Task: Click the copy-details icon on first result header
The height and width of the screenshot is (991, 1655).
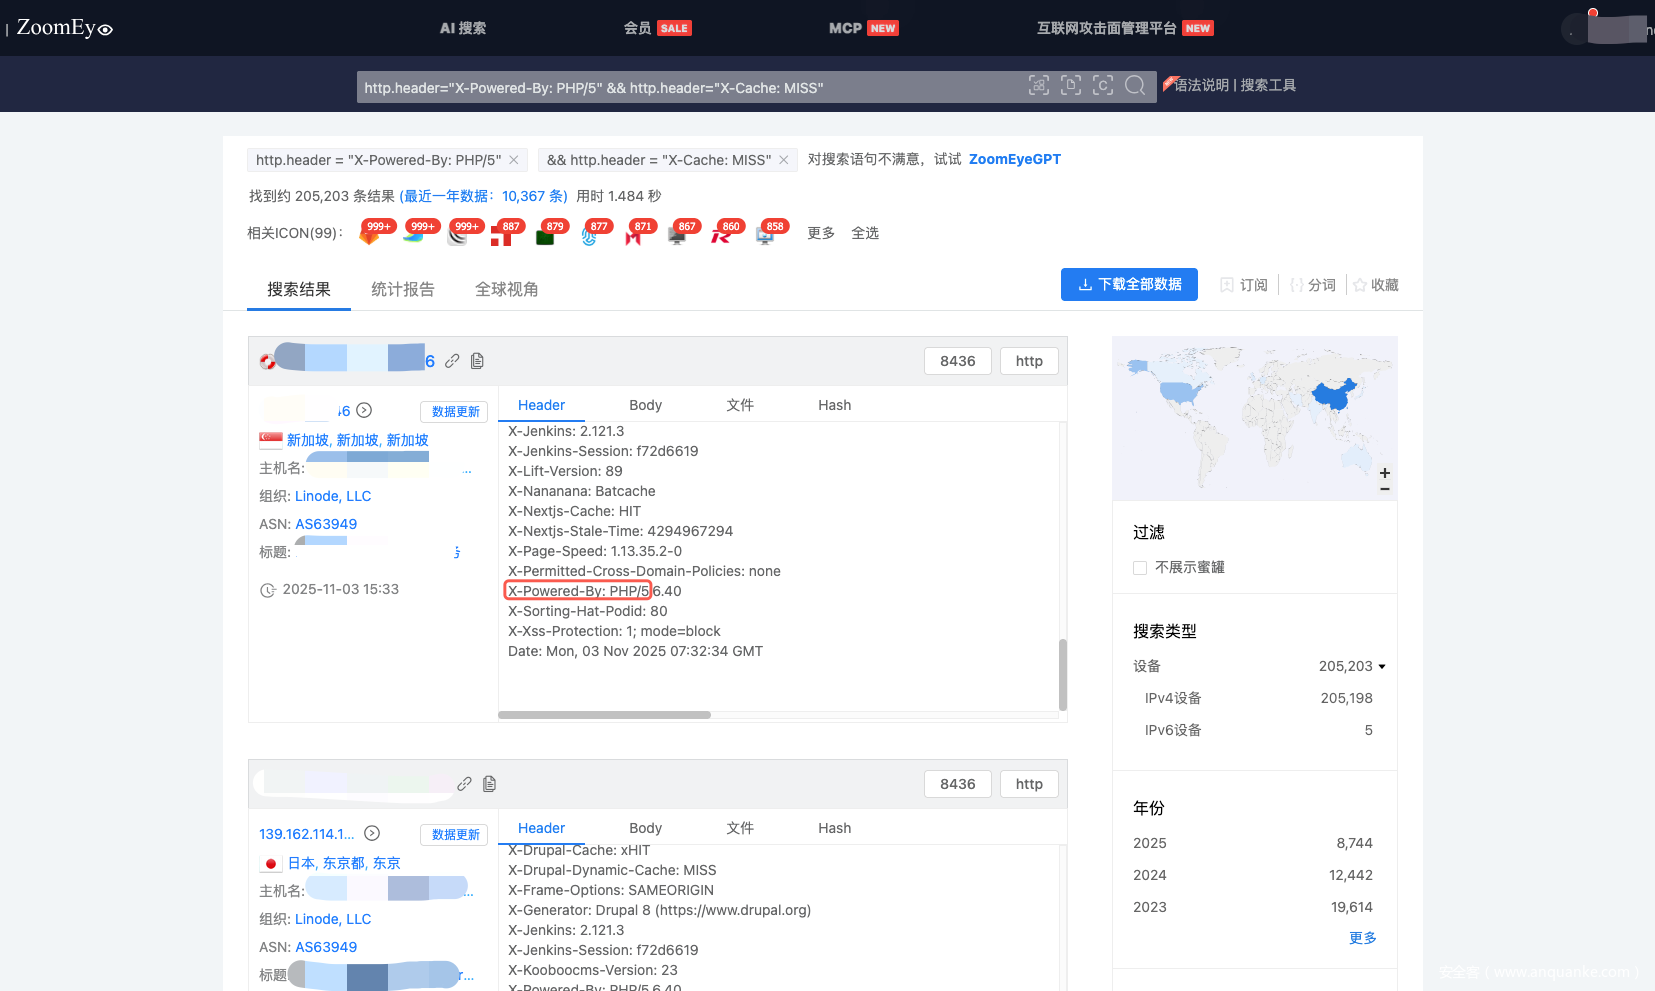Action: coord(477,361)
